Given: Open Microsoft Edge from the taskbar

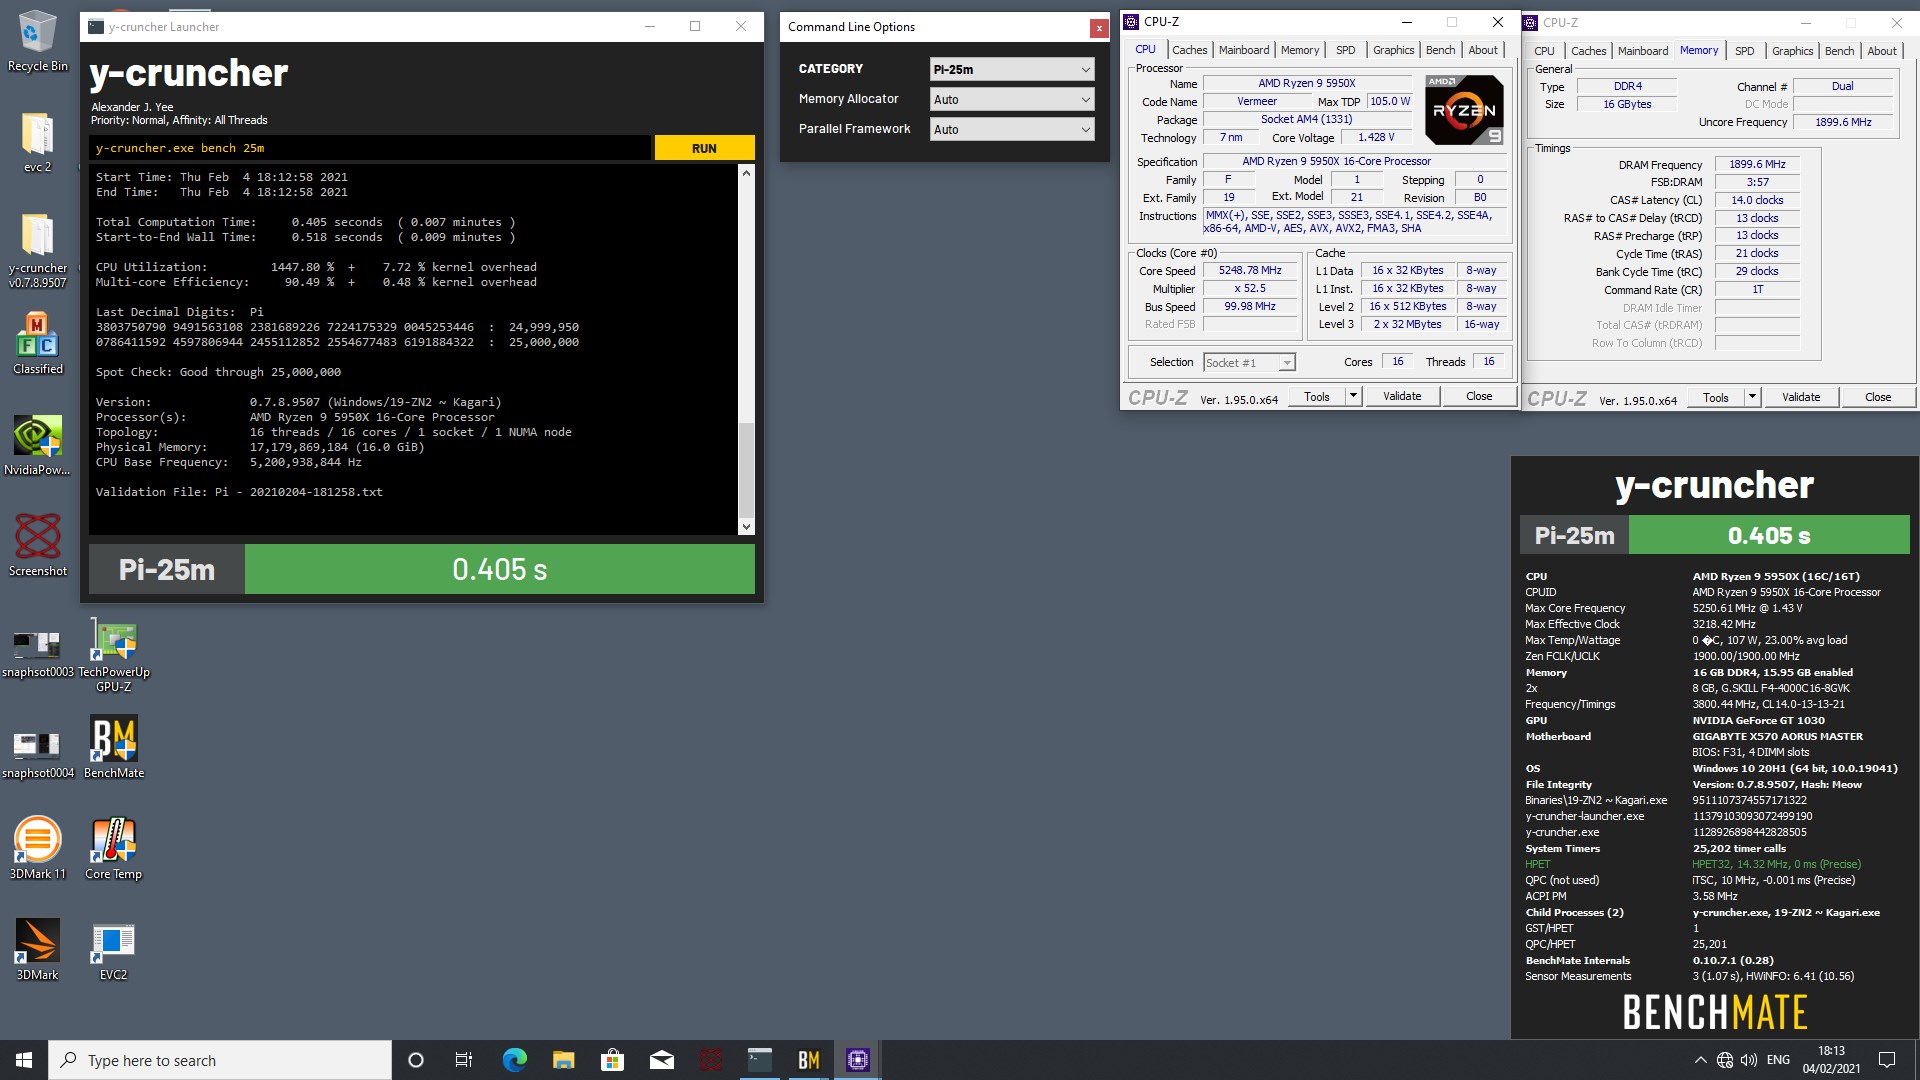Looking at the screenshot, I should tap(514, 1060).
